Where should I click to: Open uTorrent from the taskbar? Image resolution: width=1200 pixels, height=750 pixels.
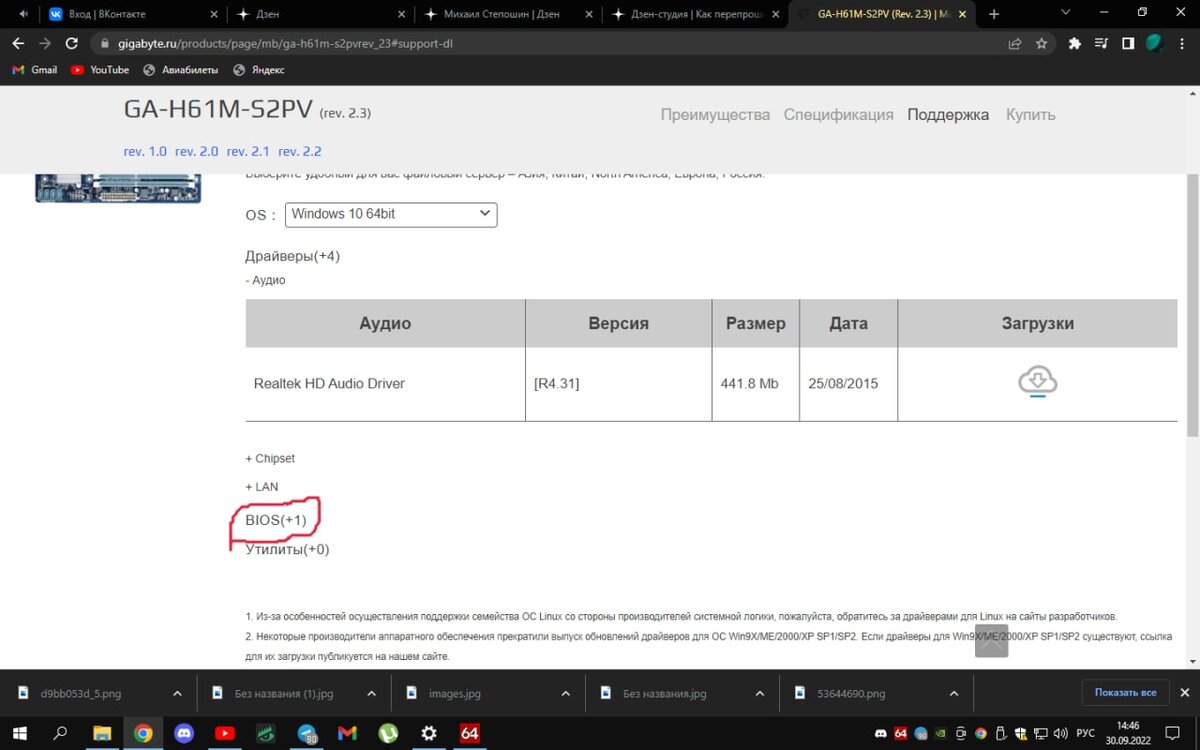(x=388, y=733)
